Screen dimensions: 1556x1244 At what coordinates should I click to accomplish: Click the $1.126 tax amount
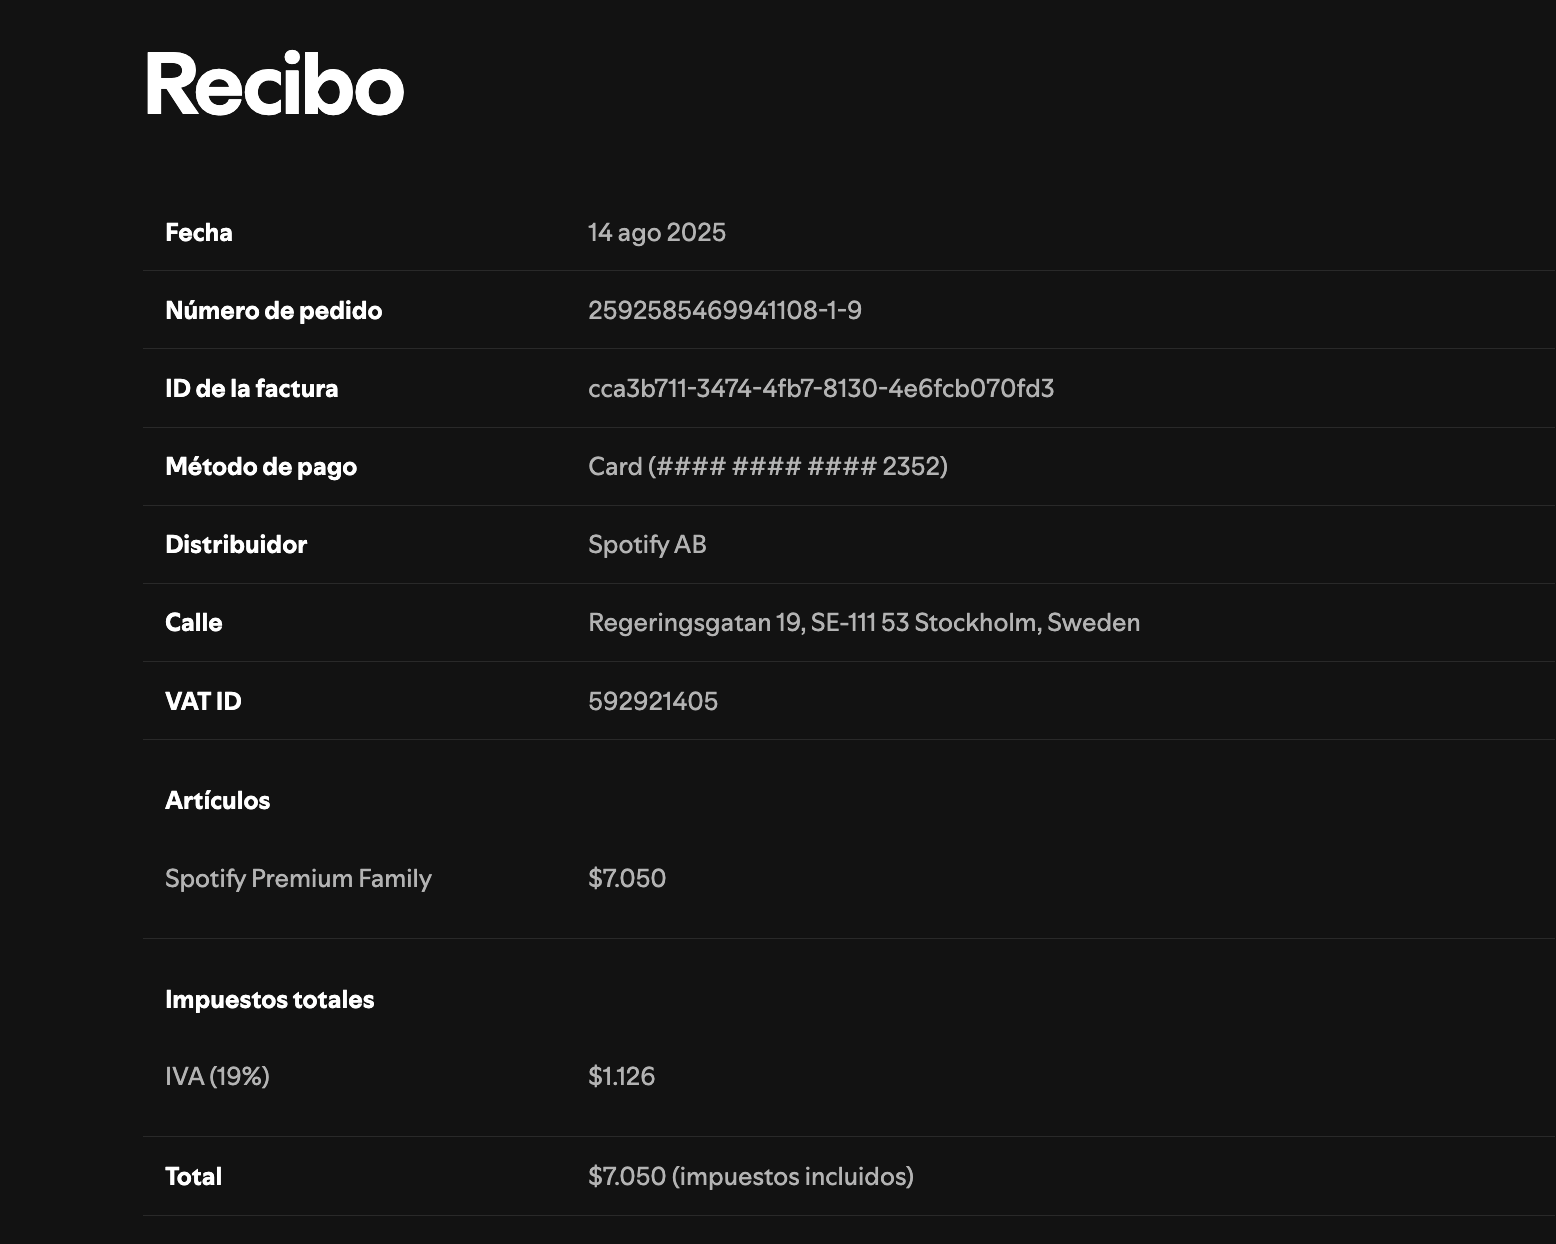pyautogui.click(x=621, y=1077)
